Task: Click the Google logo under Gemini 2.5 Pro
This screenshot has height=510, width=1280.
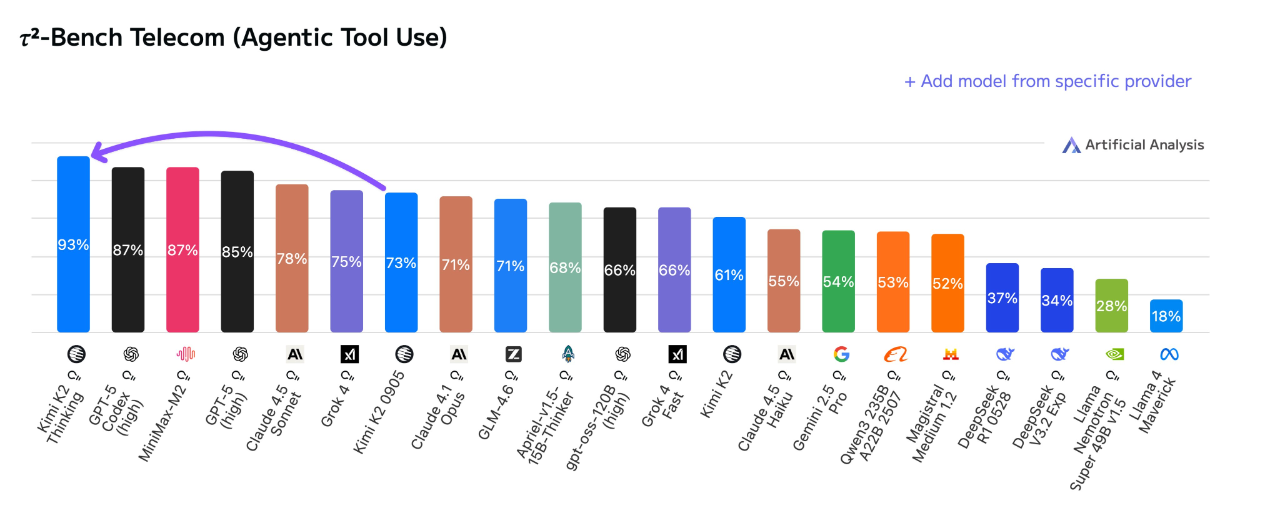Action: [x=841, y=354]
